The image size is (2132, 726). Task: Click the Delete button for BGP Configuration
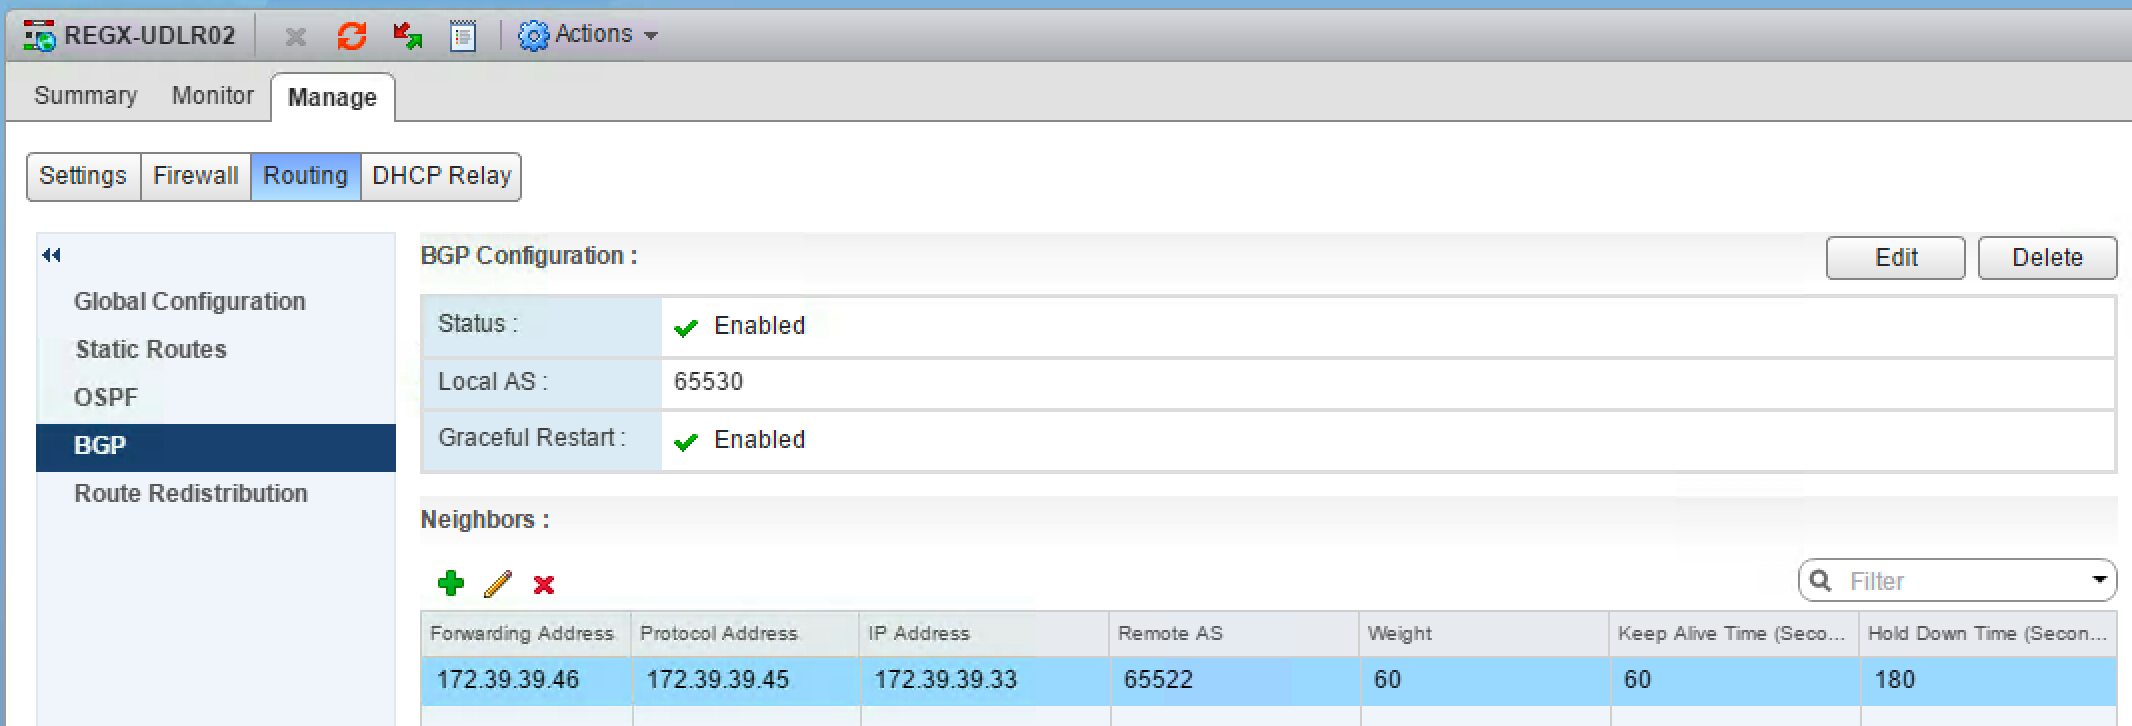(2046, 258)
